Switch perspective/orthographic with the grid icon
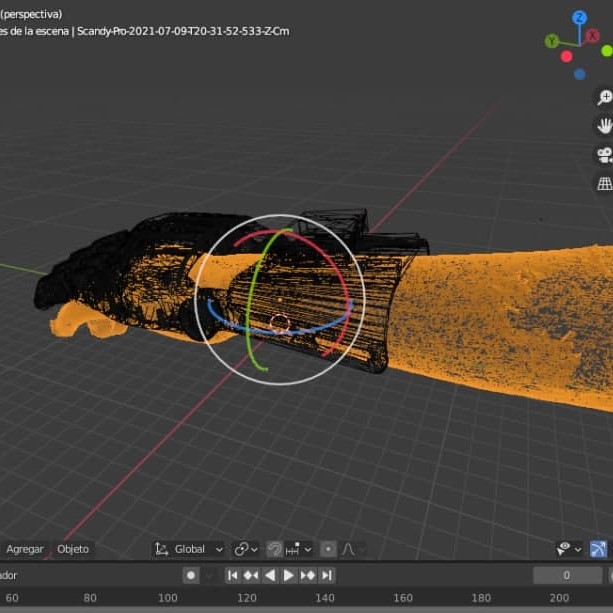613x613 pixels. click(604, 183)
